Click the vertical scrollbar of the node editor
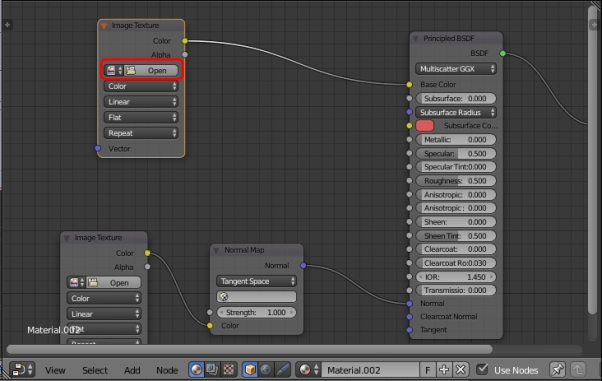This screenshot has height=381, width=602. tap(593, 159)
